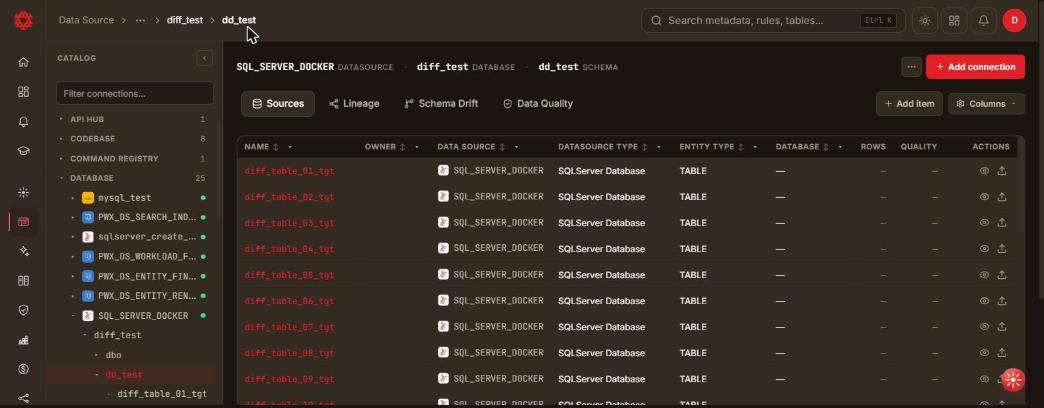Open the diff_table_05_tgt link in table
This screenshot has height=408, width=1044.
289,275
